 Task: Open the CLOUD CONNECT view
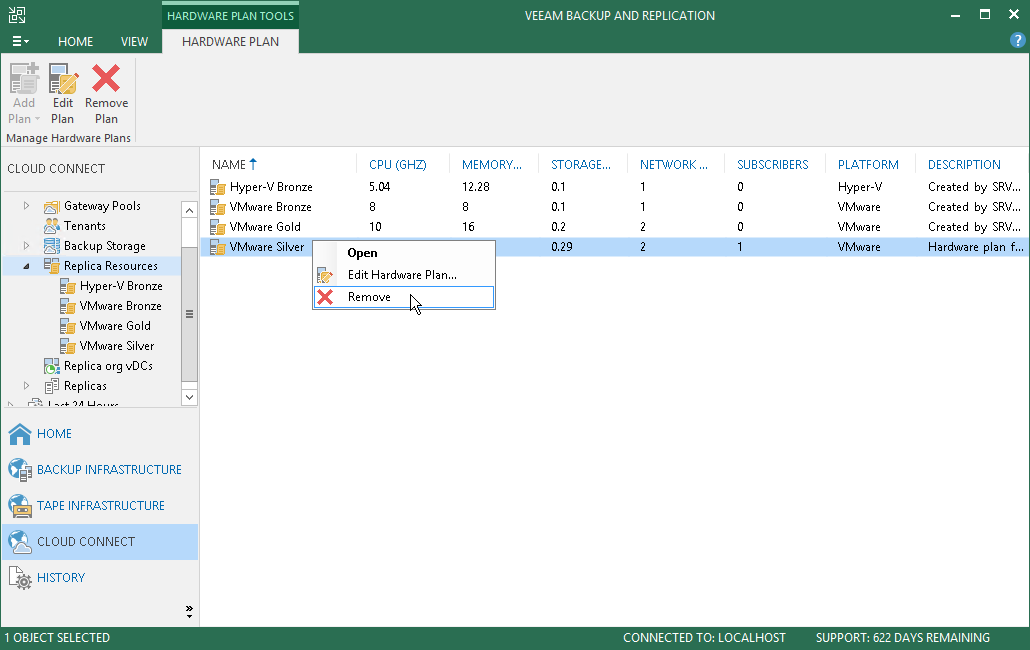100,542
